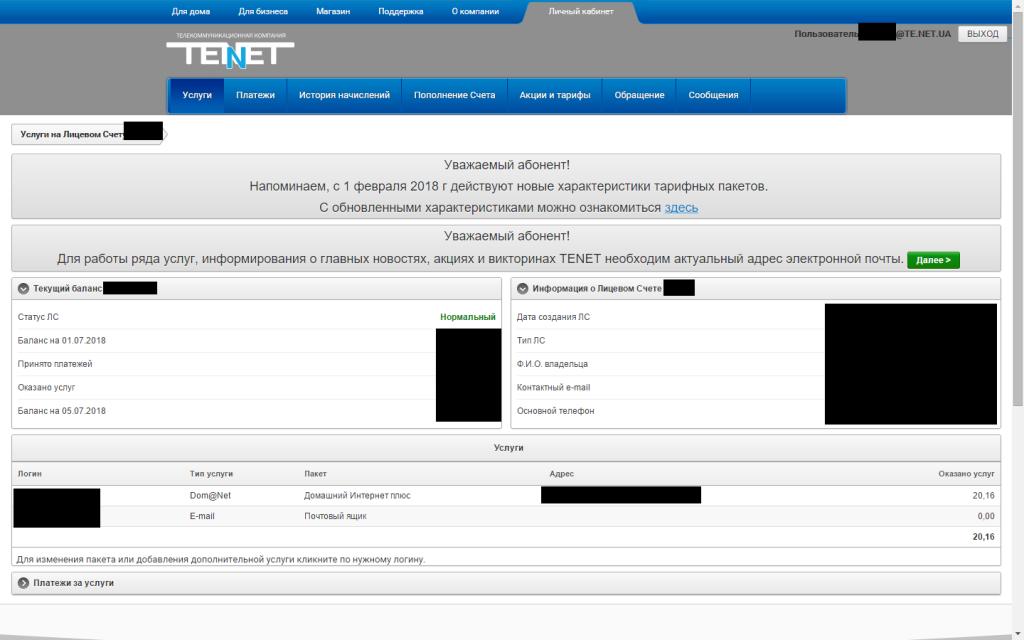
Task: Click the Адрес column header
Action: (x=562, y=474)
